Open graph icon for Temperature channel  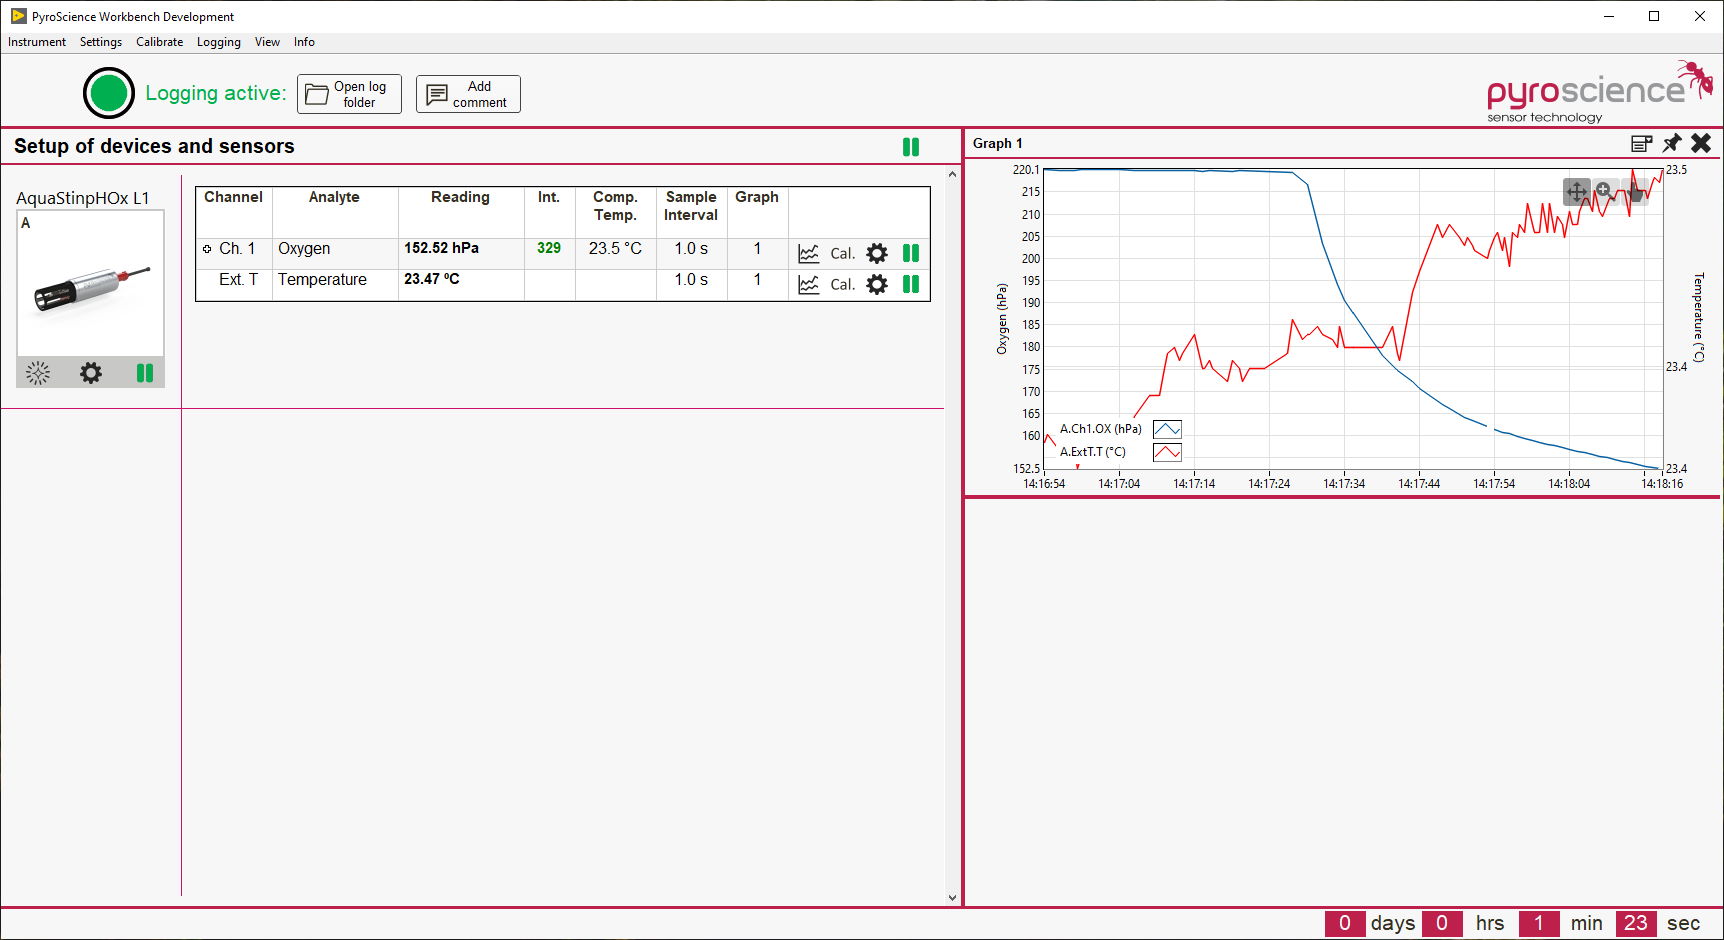pos(809,284)
